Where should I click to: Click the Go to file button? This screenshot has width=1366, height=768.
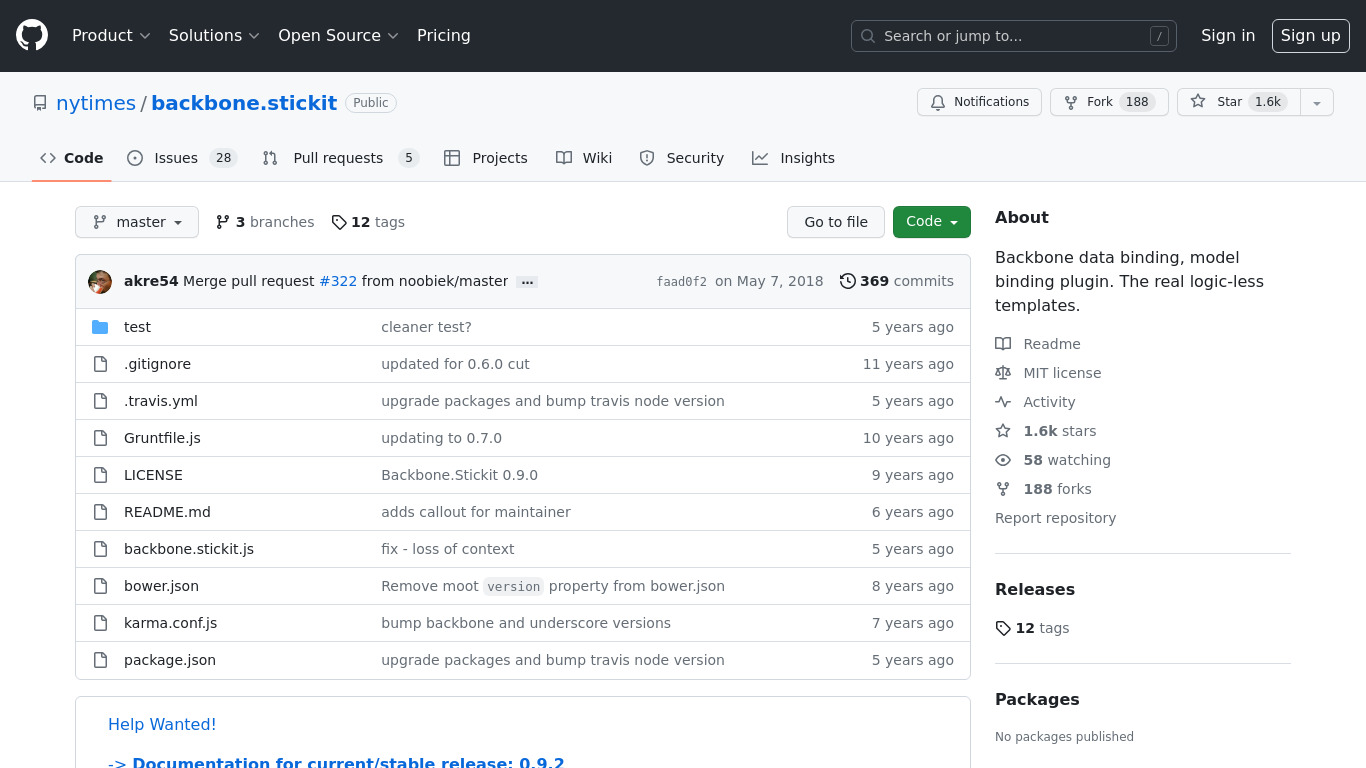[x=836, y=222]
